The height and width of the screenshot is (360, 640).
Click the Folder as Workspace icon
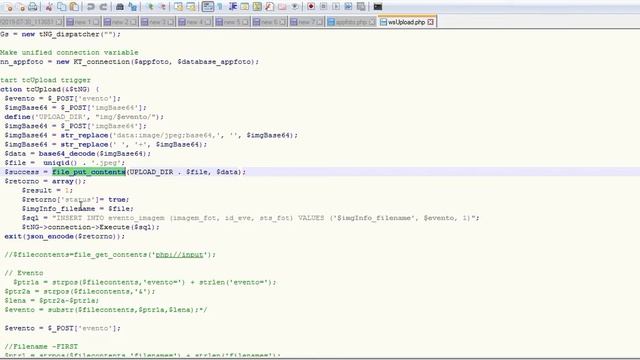pyautogui.click(x=282, y=7)
